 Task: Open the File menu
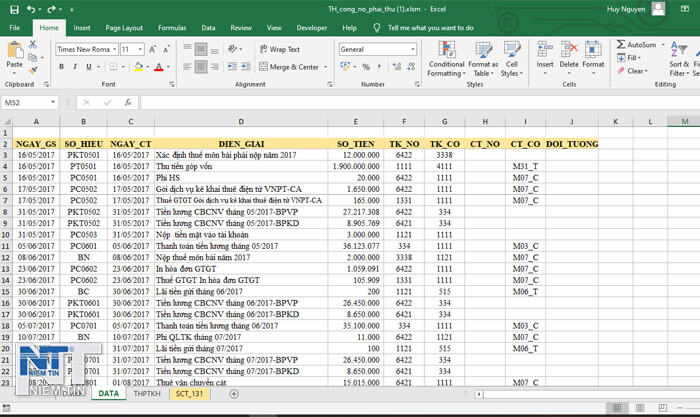[14, 28]
